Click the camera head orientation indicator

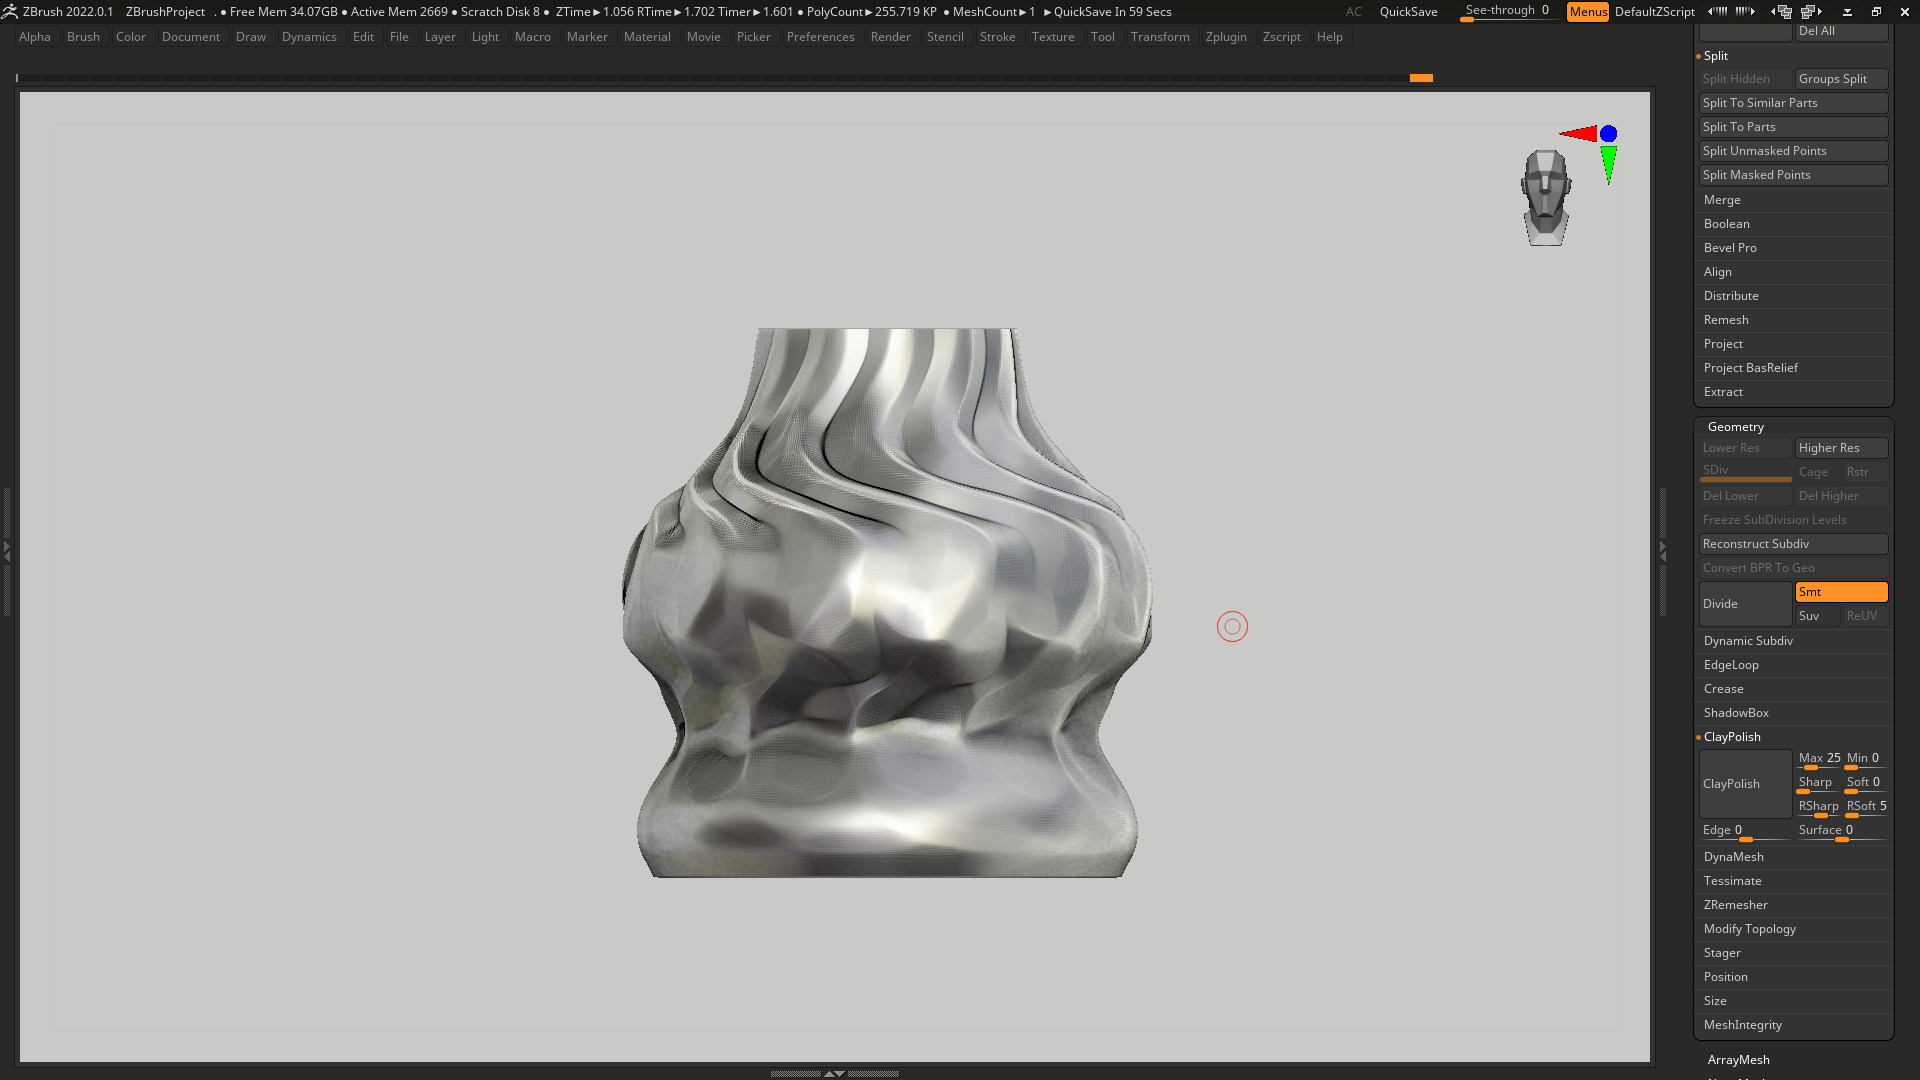coord(1546,198)
